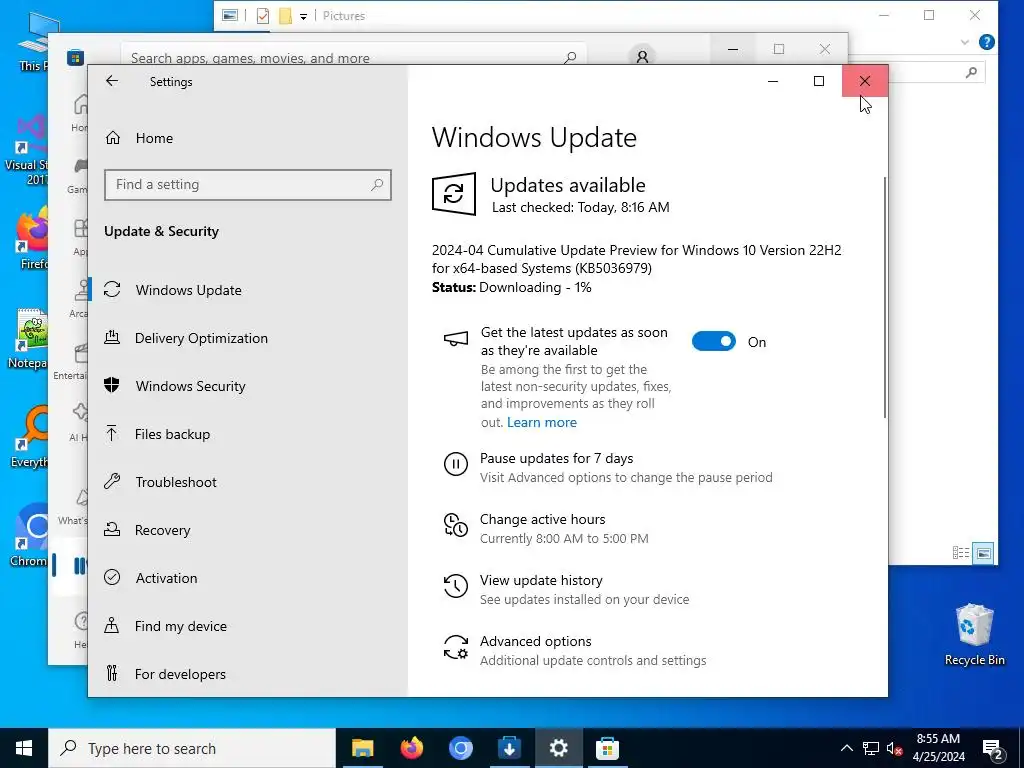This screenshot has width=1024, height=768.
Task: Click the Microsoft Store profile icon
Action: coord(643,57)
